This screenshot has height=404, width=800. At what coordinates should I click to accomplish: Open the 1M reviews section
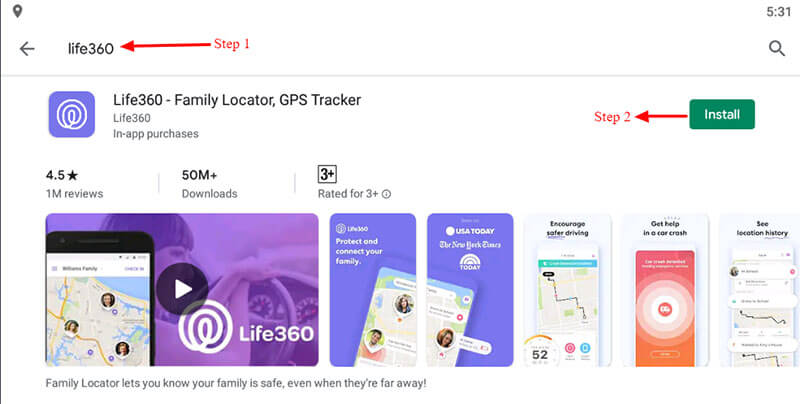[x=74, y=194]
